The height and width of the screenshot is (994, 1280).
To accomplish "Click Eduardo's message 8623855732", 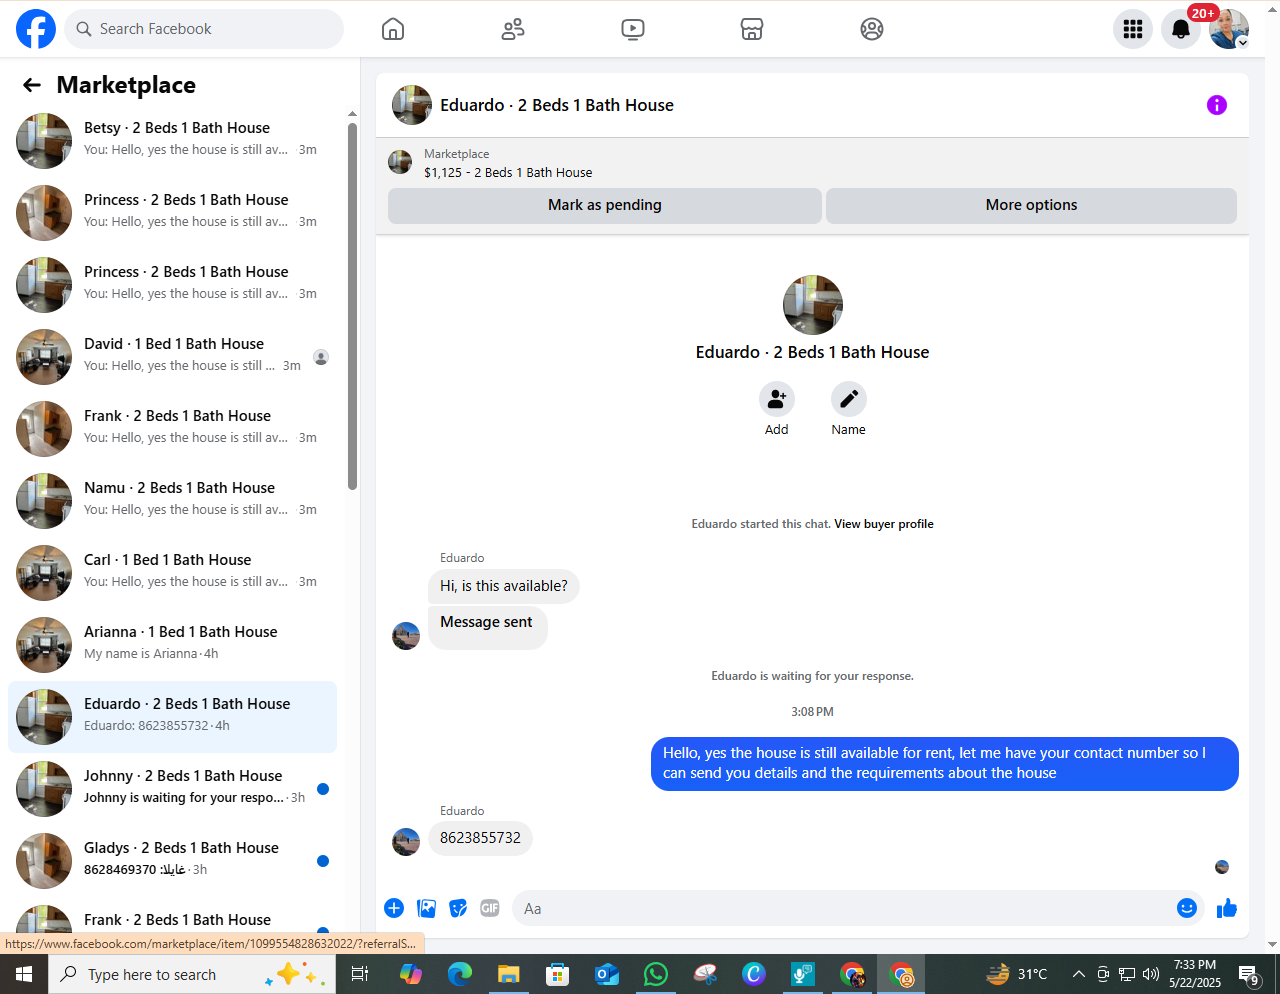I will pos(480,838).
